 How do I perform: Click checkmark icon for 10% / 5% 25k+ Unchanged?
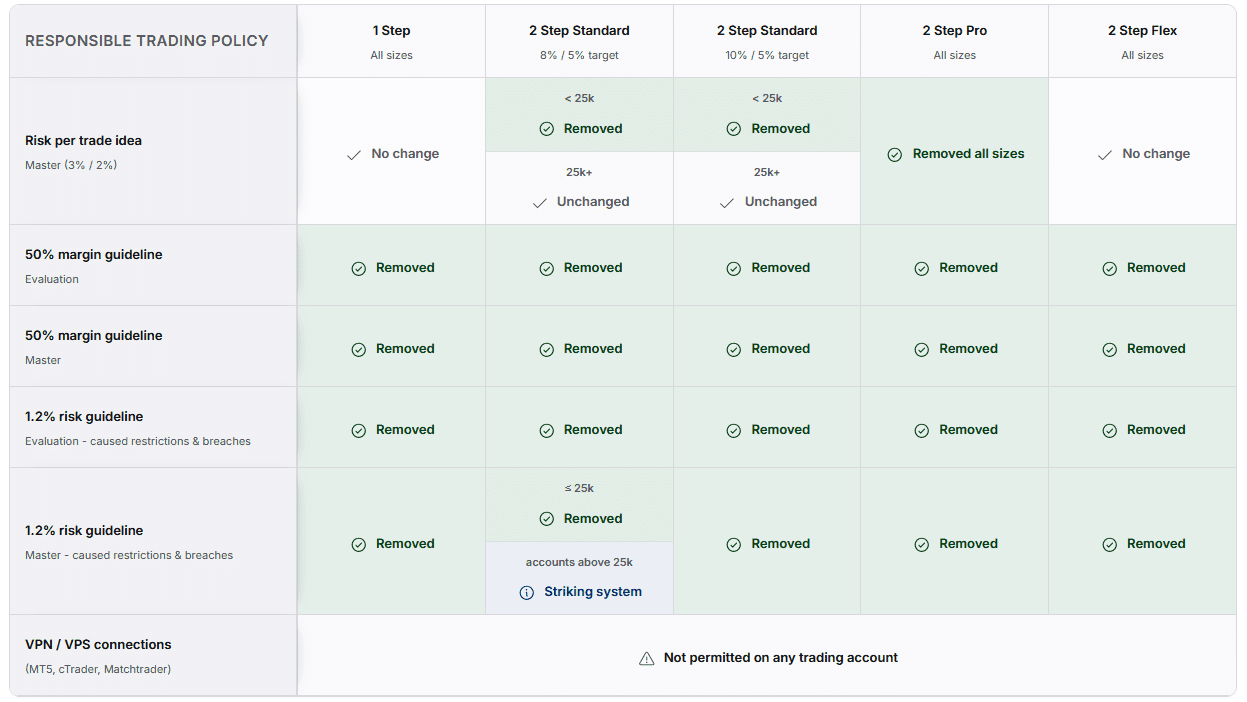727,203
